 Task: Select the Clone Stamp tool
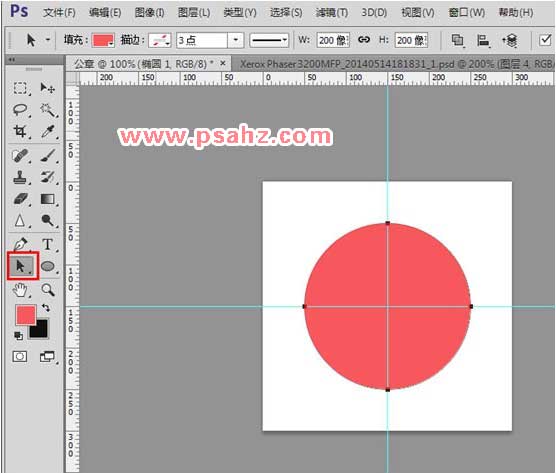pyautogui.click(x=20, y=177)
